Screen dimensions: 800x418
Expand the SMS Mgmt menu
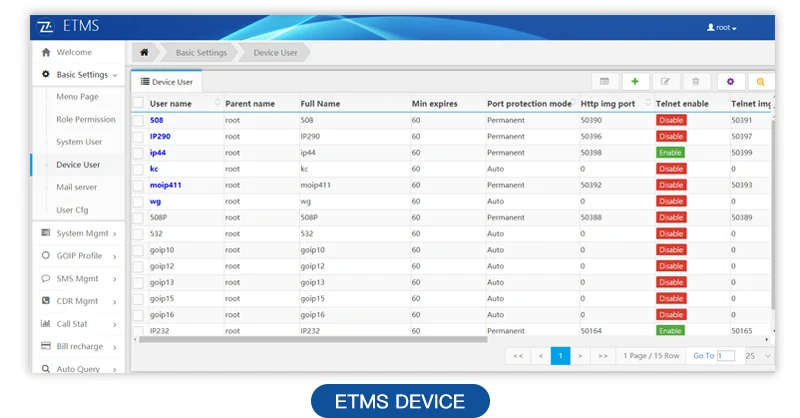pyautogui.click(x=78, y=278)
